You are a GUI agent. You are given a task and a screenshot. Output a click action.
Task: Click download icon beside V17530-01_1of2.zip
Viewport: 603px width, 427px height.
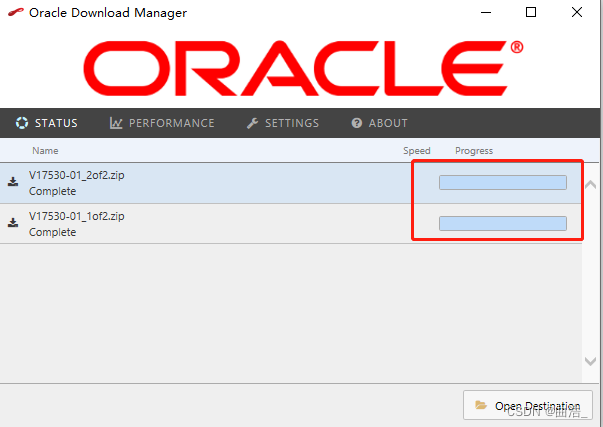pyautogui.click(x=13, y=222)
